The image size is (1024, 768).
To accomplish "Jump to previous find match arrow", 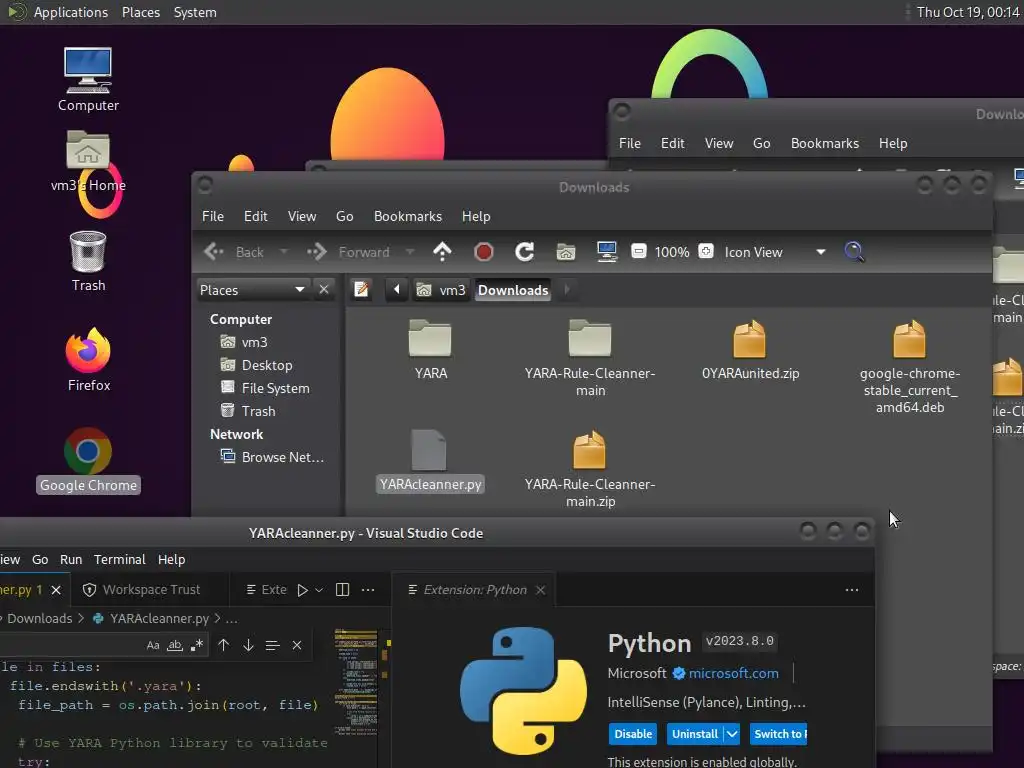I will pyautogui.click(x=223, y=645).
